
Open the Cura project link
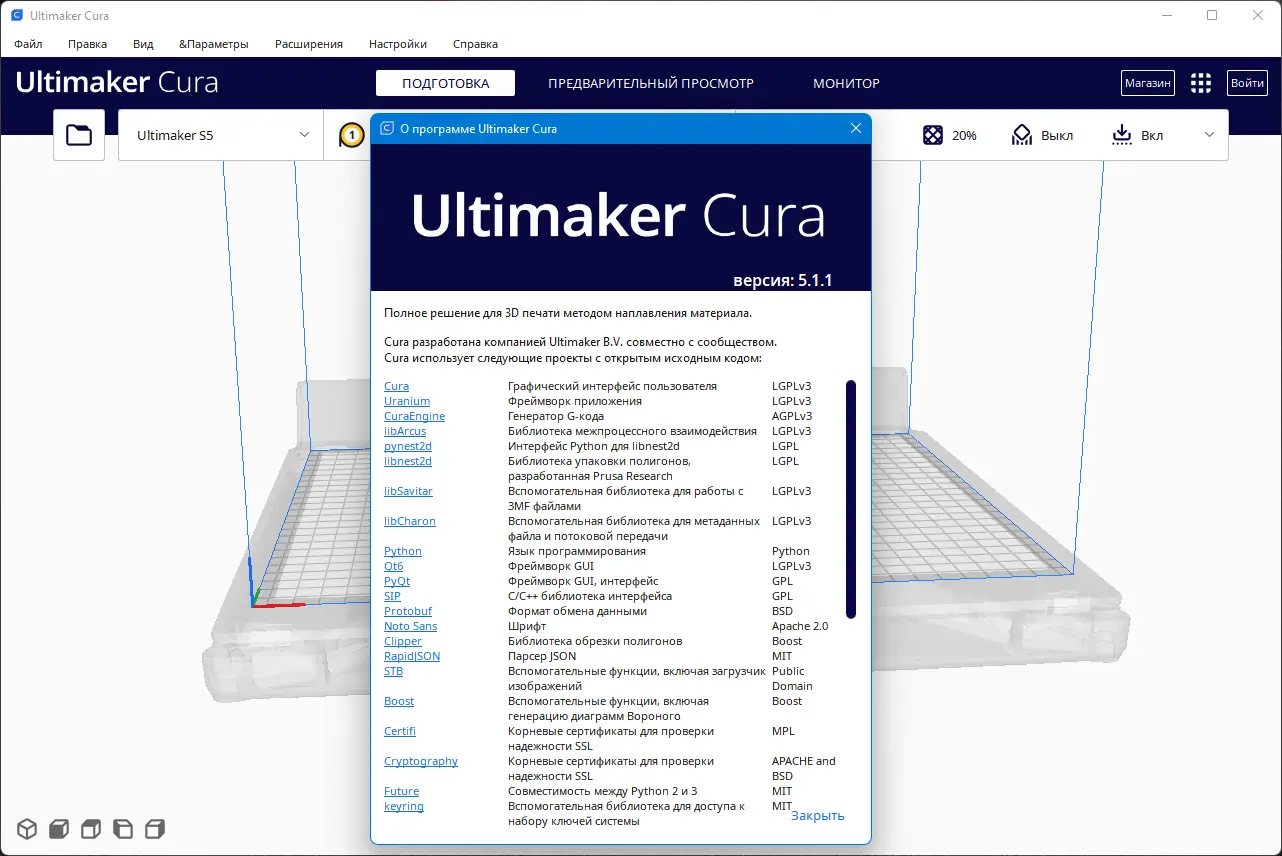click(396, 386)
